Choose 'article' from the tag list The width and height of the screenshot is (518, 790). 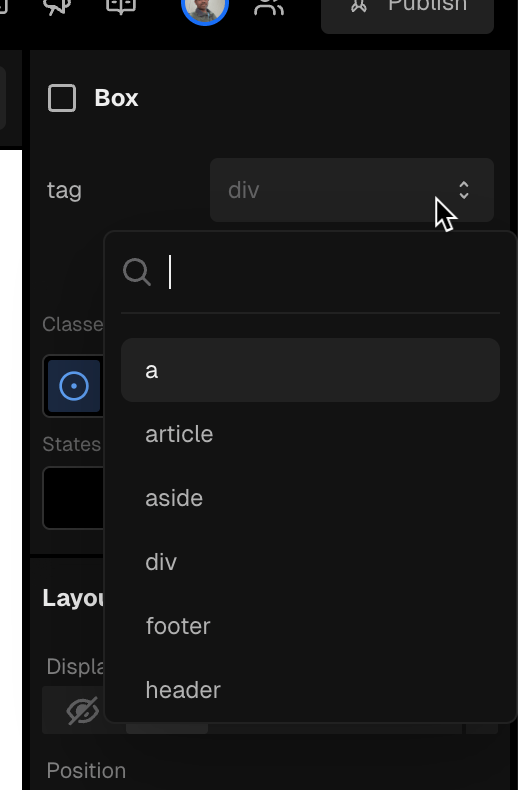[310, 434]
